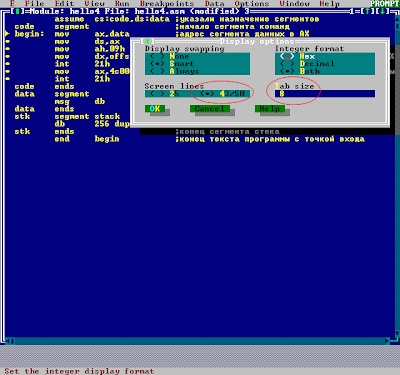Viewport: 400px width, 375px height.
Task: Close Display options dialog via corner box
Action: (x=147, y=41)
